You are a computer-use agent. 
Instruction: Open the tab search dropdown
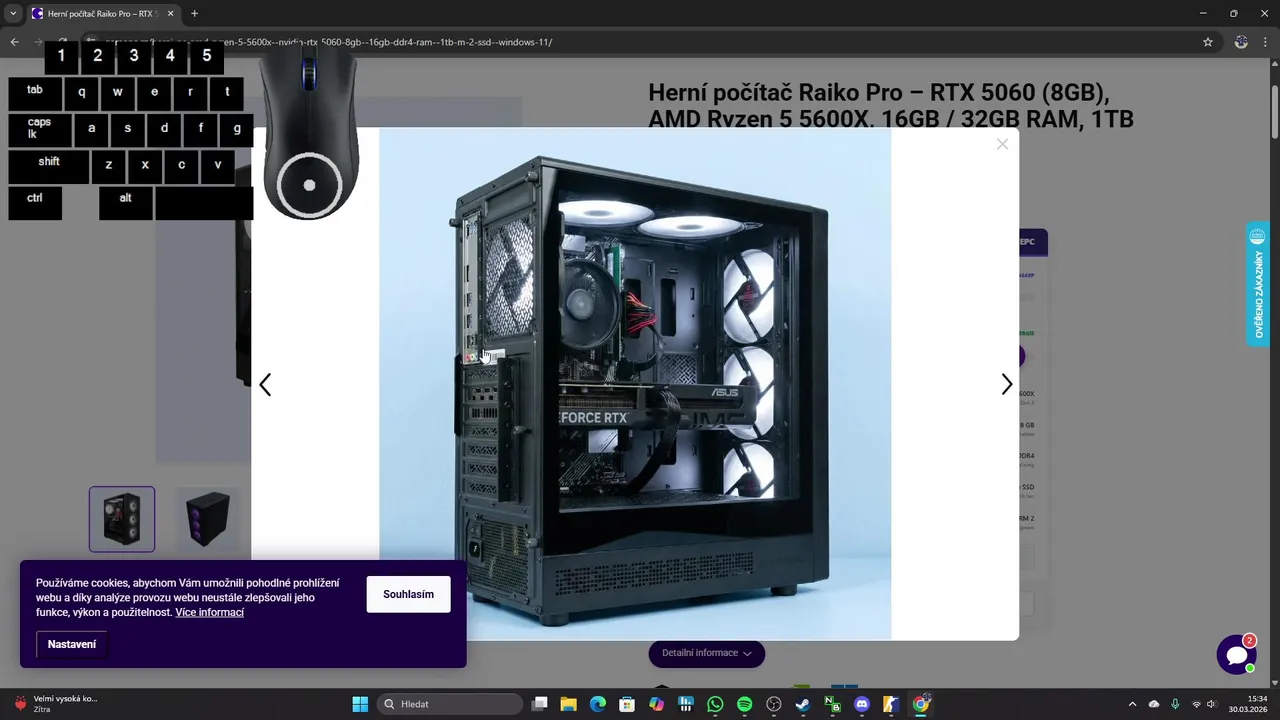tap(13, 13)
